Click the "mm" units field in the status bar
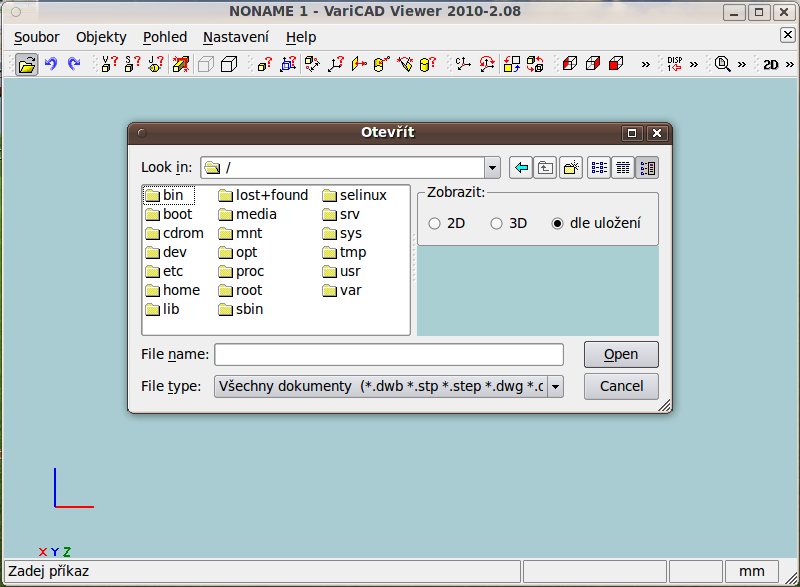The height and width of the screenshot is (587, 800). [752, 571]
